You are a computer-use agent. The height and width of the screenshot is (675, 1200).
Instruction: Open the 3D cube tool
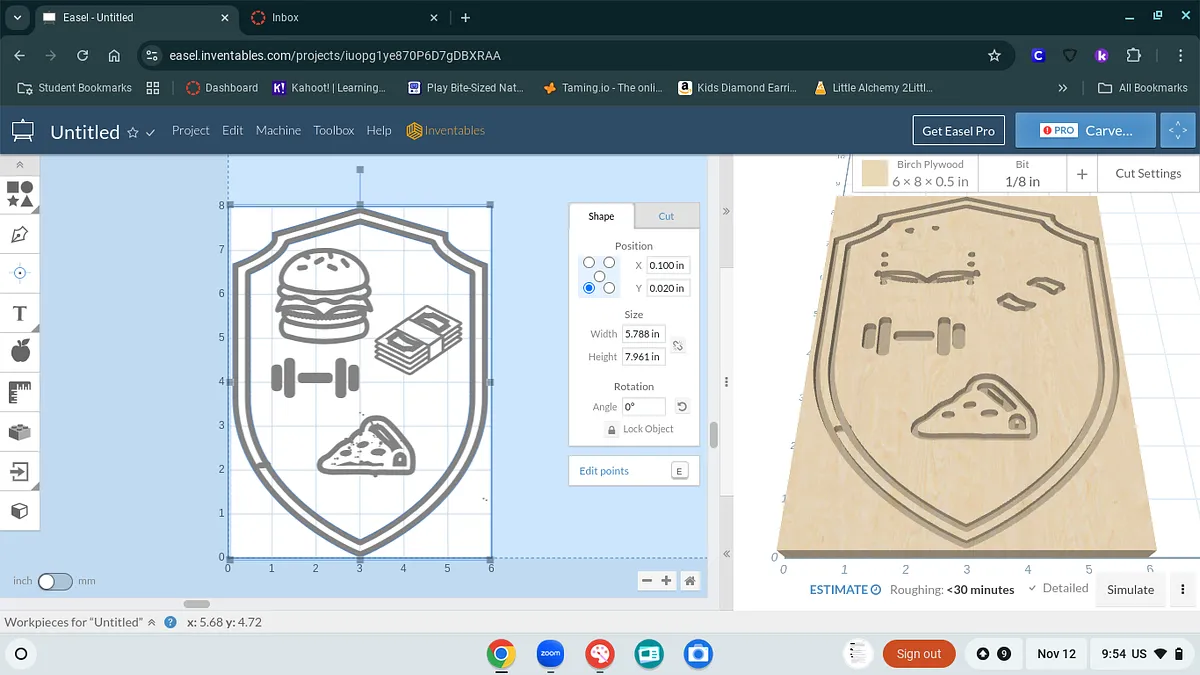click(19, 511)
